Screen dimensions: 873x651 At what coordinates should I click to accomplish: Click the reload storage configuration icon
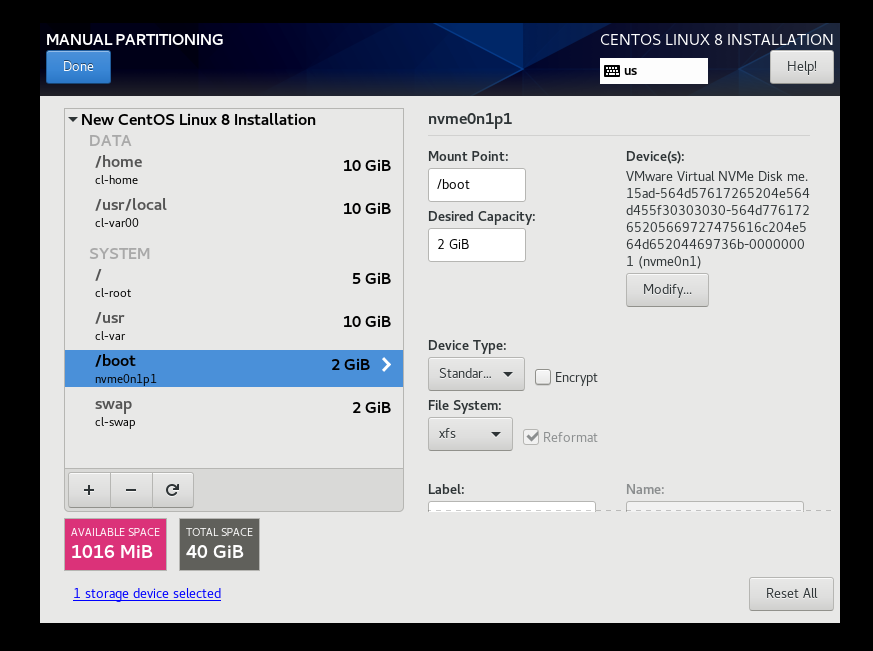(173, 490)
